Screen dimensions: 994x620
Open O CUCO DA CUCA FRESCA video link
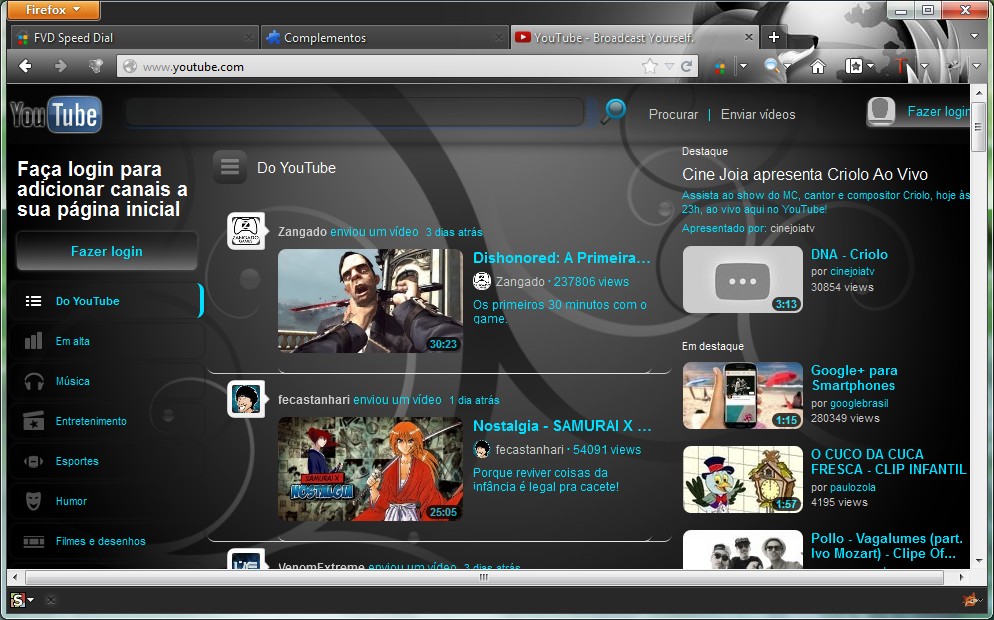coord(888,462)
